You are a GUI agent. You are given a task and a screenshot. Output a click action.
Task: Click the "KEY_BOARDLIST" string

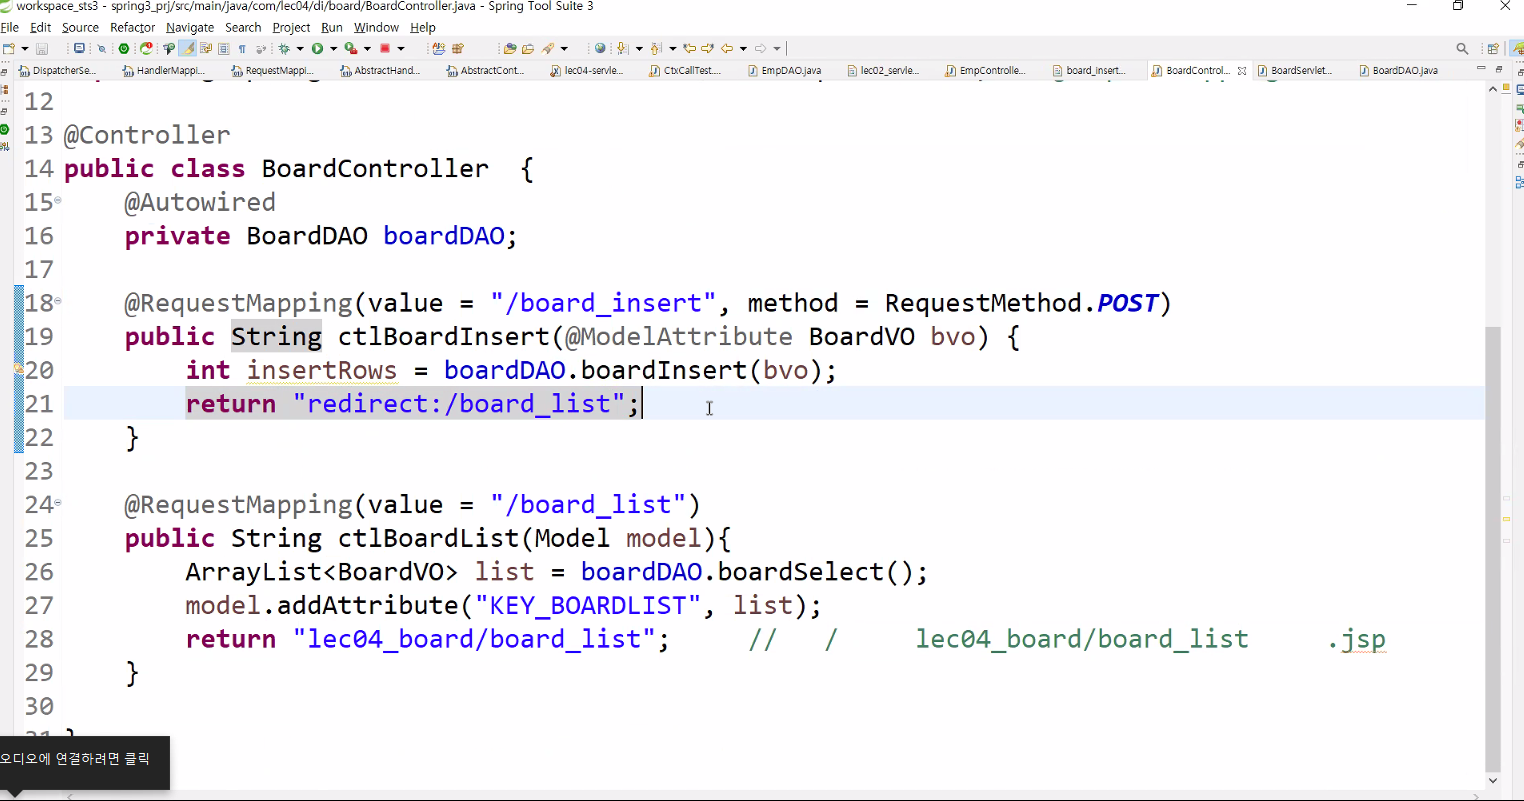588,606
